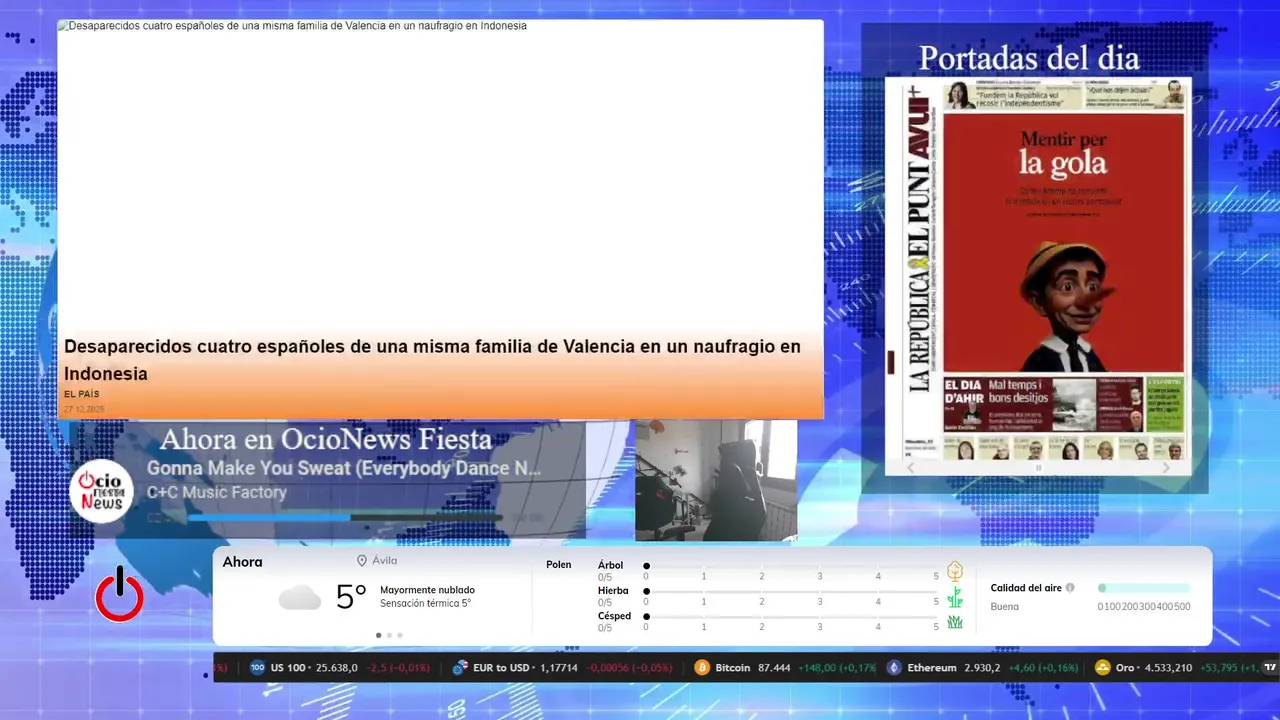Click the EL PAÍS source label

tap(82, 394)
